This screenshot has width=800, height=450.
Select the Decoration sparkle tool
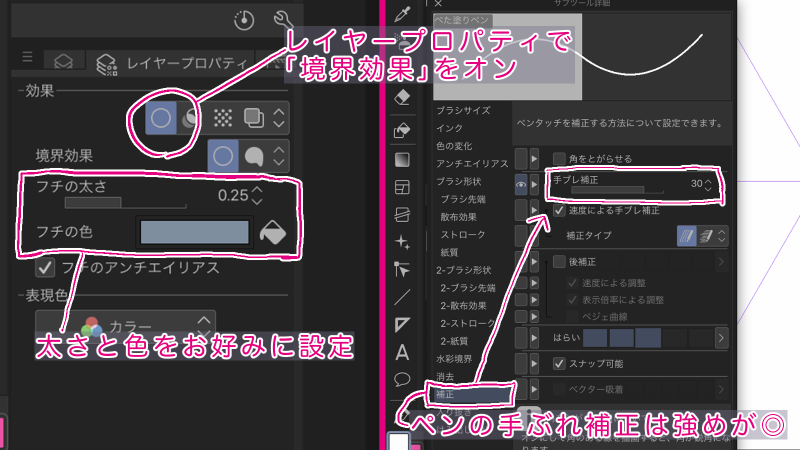pyautogui.click(x=402, y=242)
